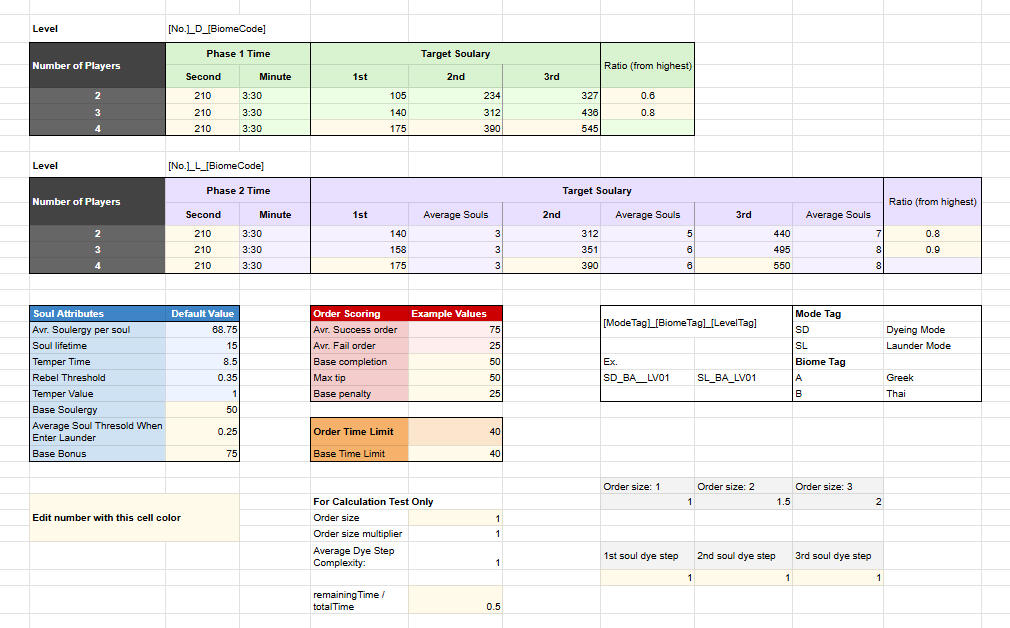Viewport: 1010px width, 628px height.
Task: Click the Temper Time value 8.5
Action: click(x=201, y=361)
